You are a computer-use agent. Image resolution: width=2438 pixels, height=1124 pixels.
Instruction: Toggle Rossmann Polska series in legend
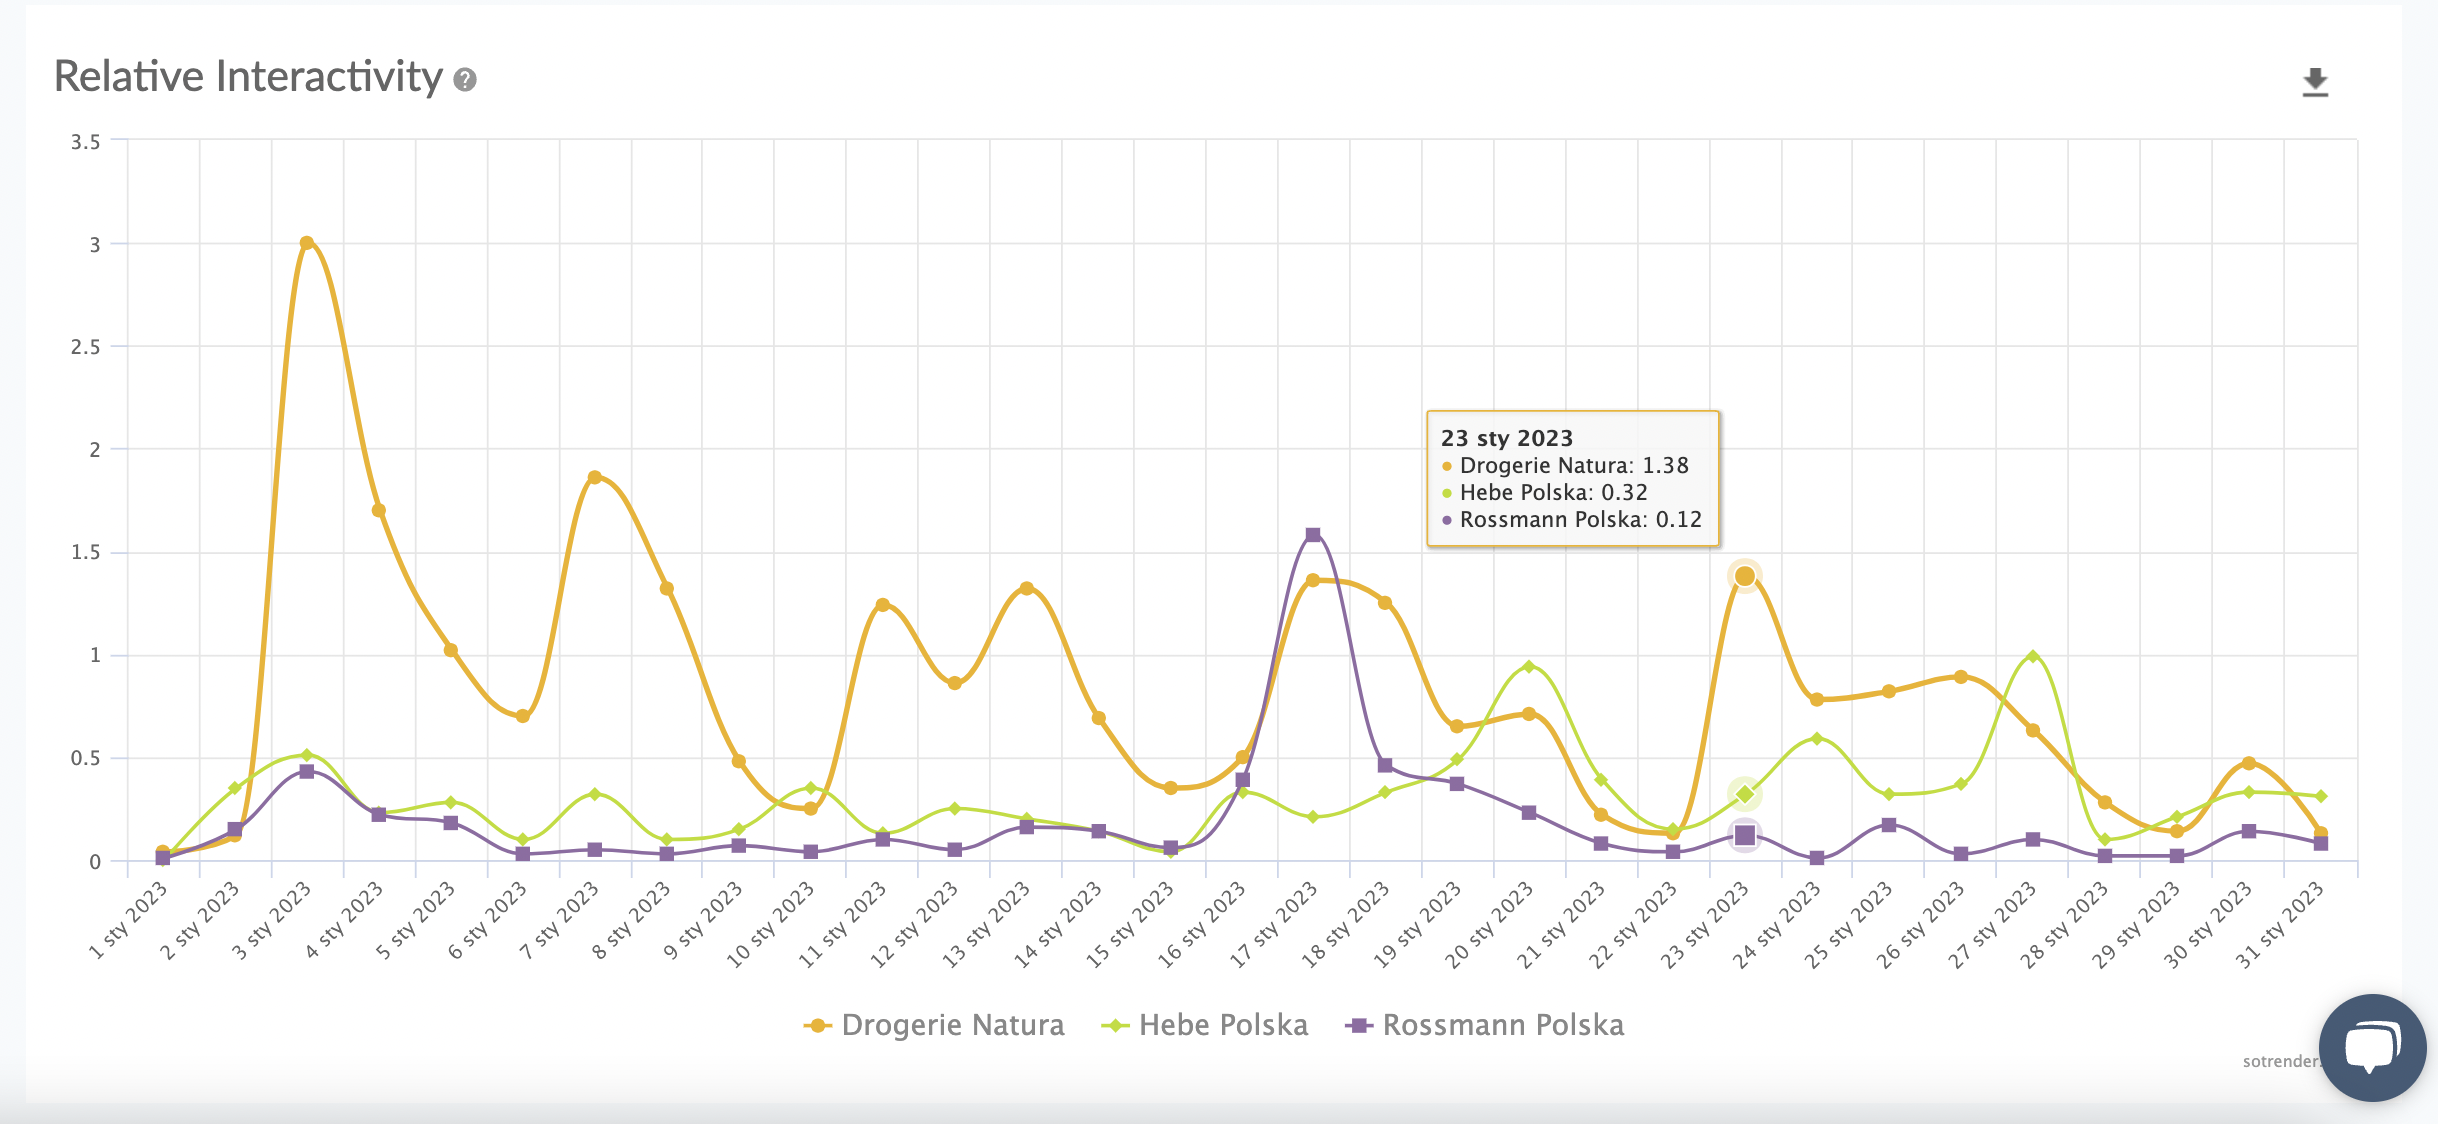tap(1502, 1025)
